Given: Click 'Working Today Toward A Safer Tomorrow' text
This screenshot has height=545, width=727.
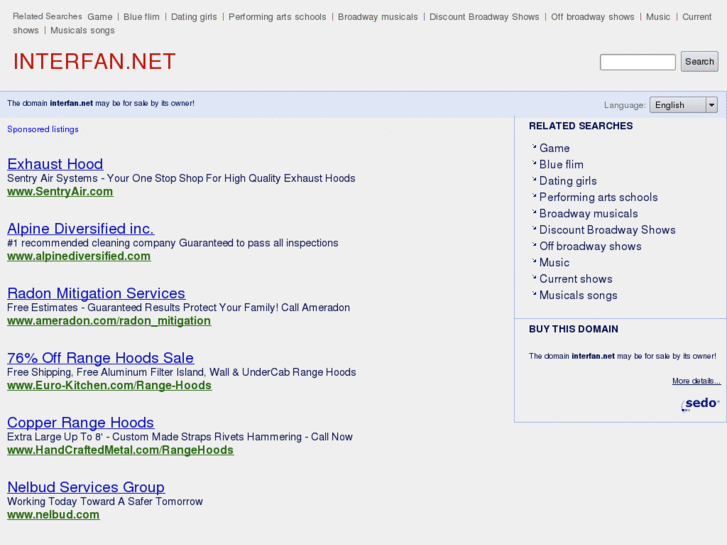Looking at the screenshot, I should click(105, 501).
